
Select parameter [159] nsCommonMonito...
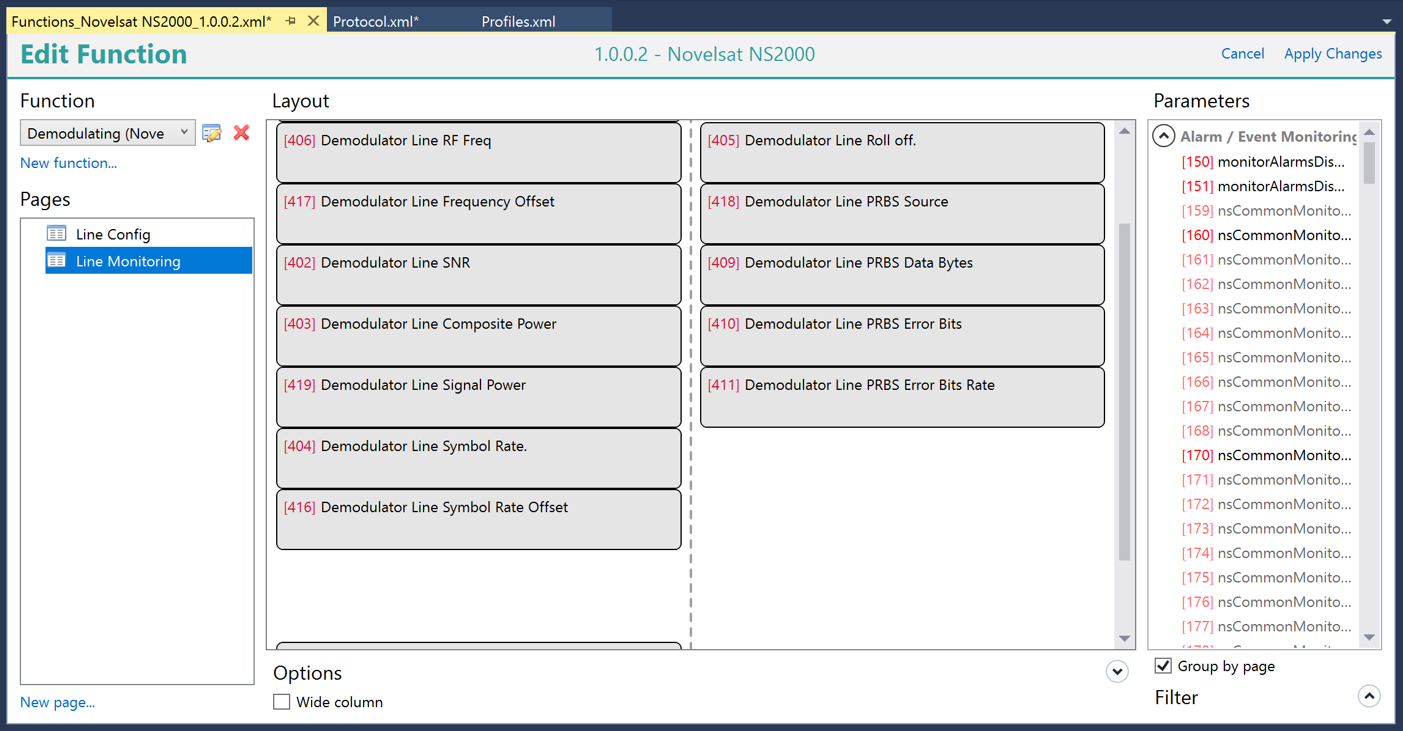pyautogui.click(x=1266, y=211)
